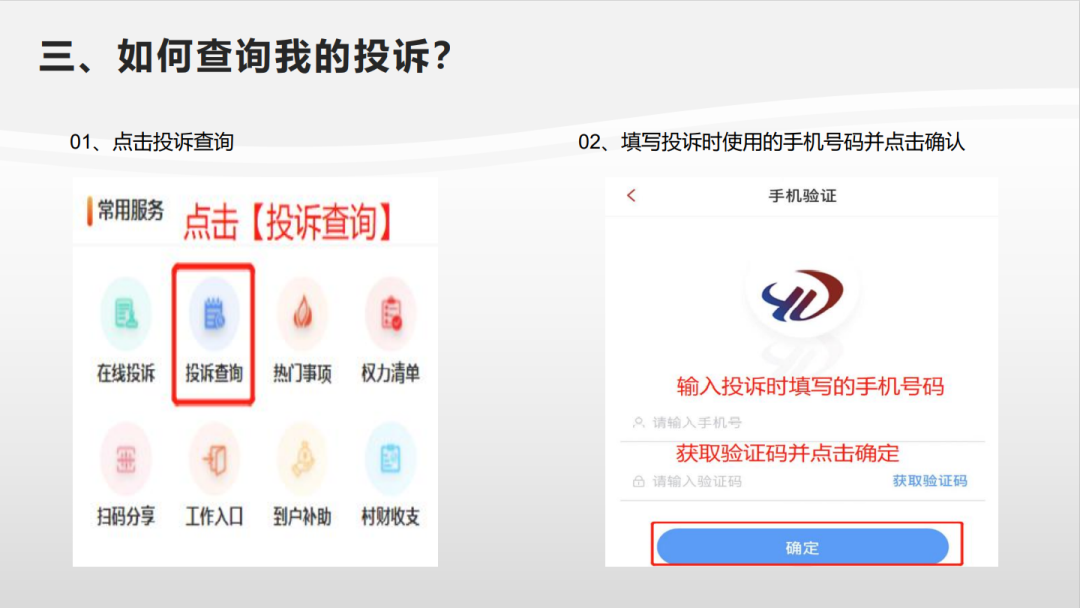Image resolution: width=1080 pixels, height=608 pixels.
Task: Open the 权力清单 clipboard icon
Action: click(x=391, y=314)
